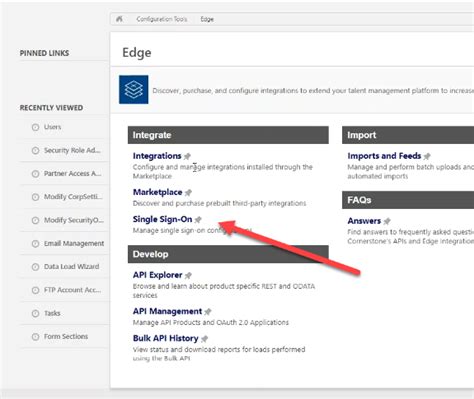Open the Marketplace link
The width and height of the screenshot is (474, 399).
pos(157,192)
